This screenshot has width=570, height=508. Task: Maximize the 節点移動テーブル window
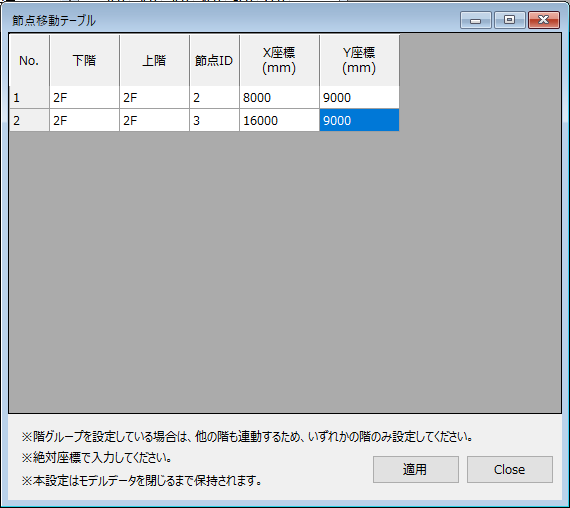pos(510,20)
